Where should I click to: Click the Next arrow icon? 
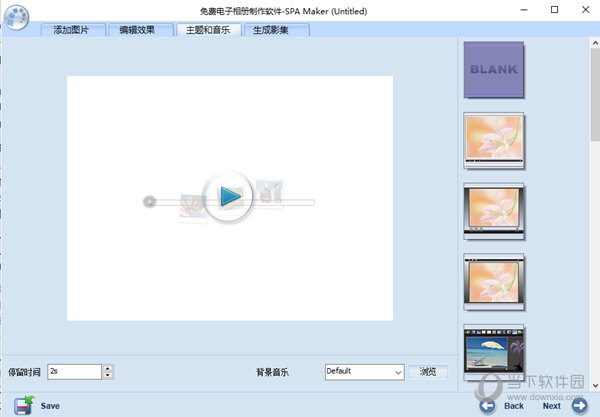click(579, 406)
